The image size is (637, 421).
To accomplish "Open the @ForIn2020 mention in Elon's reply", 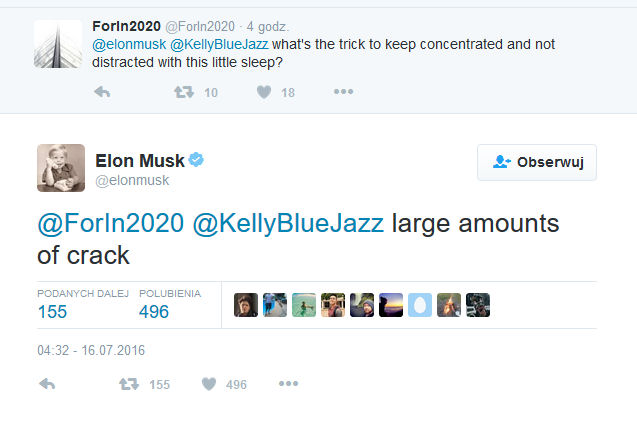I will pos(110,224).
